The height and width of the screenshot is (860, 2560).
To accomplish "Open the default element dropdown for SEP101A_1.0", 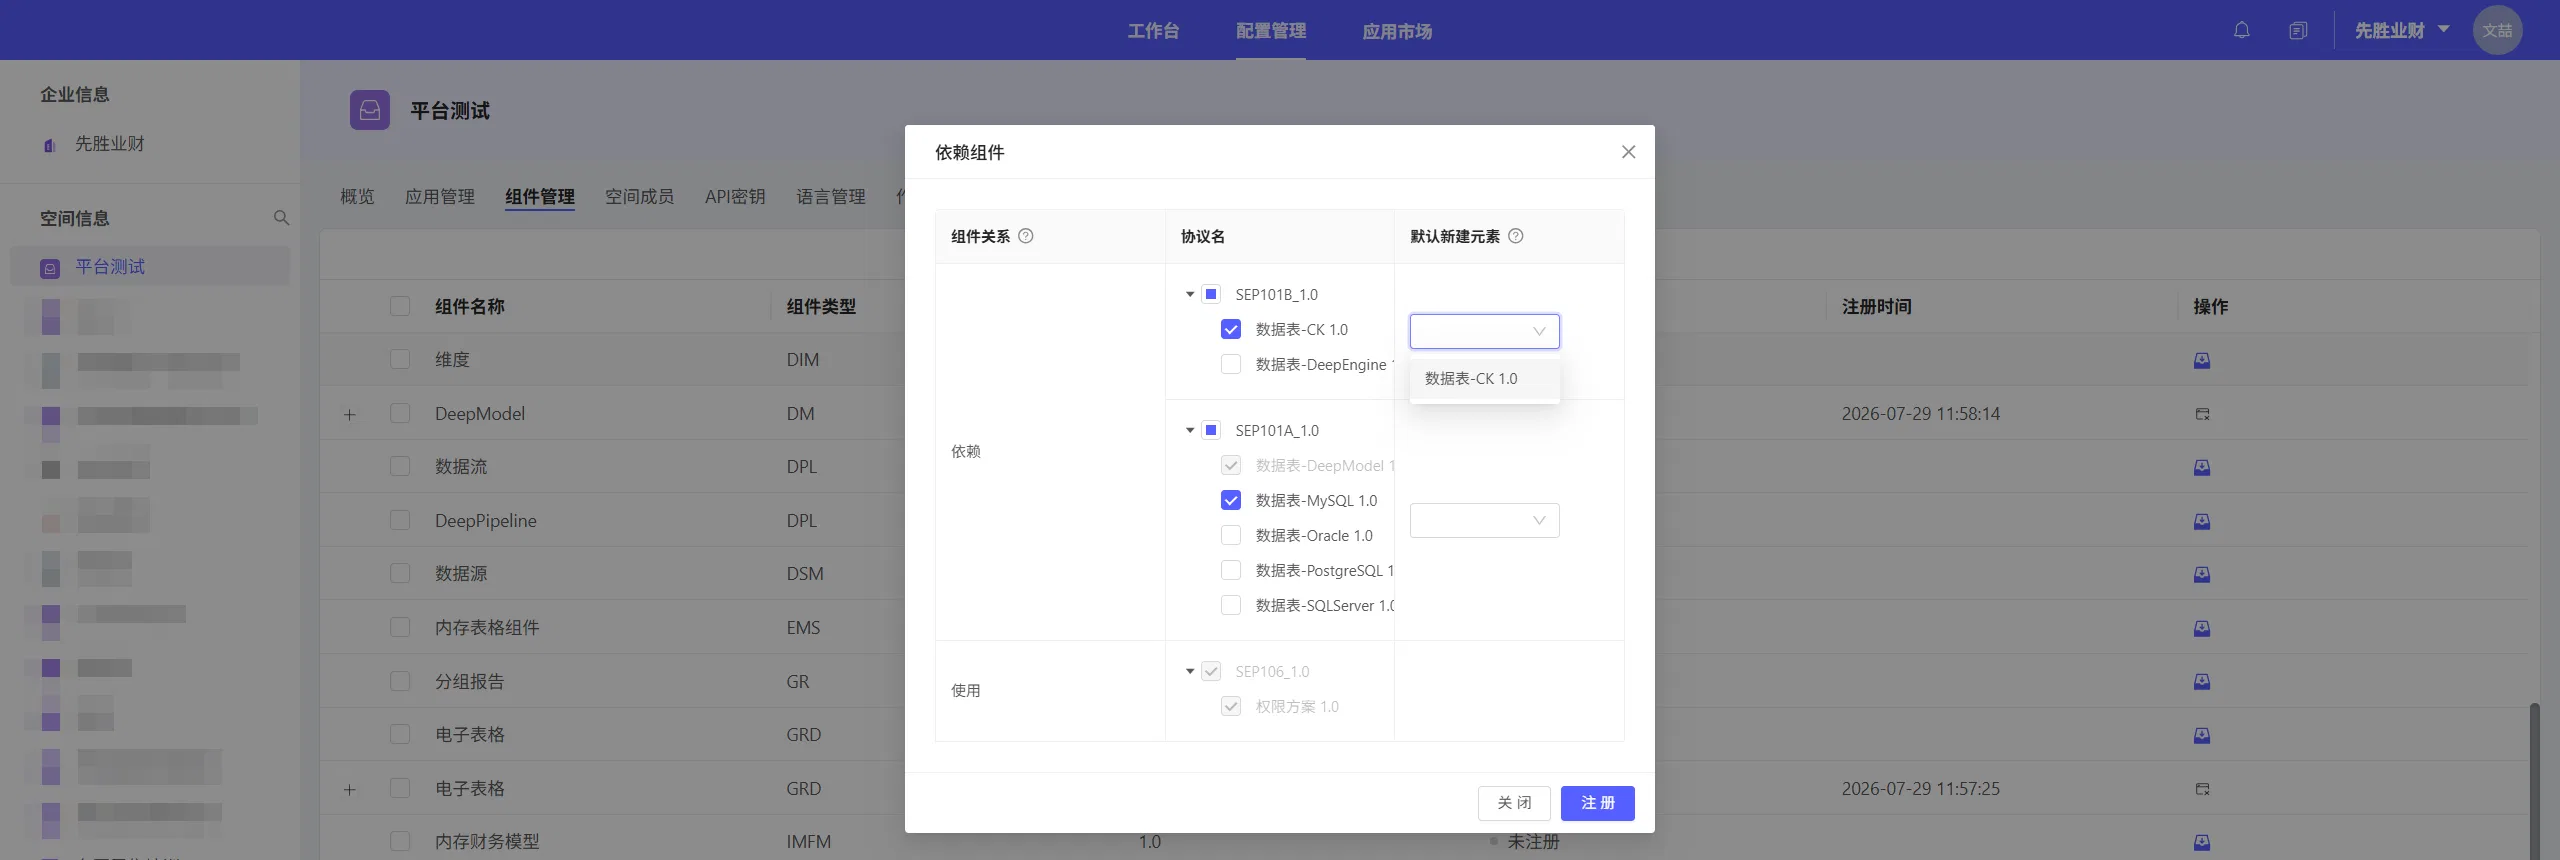I will click(1484, 520).
